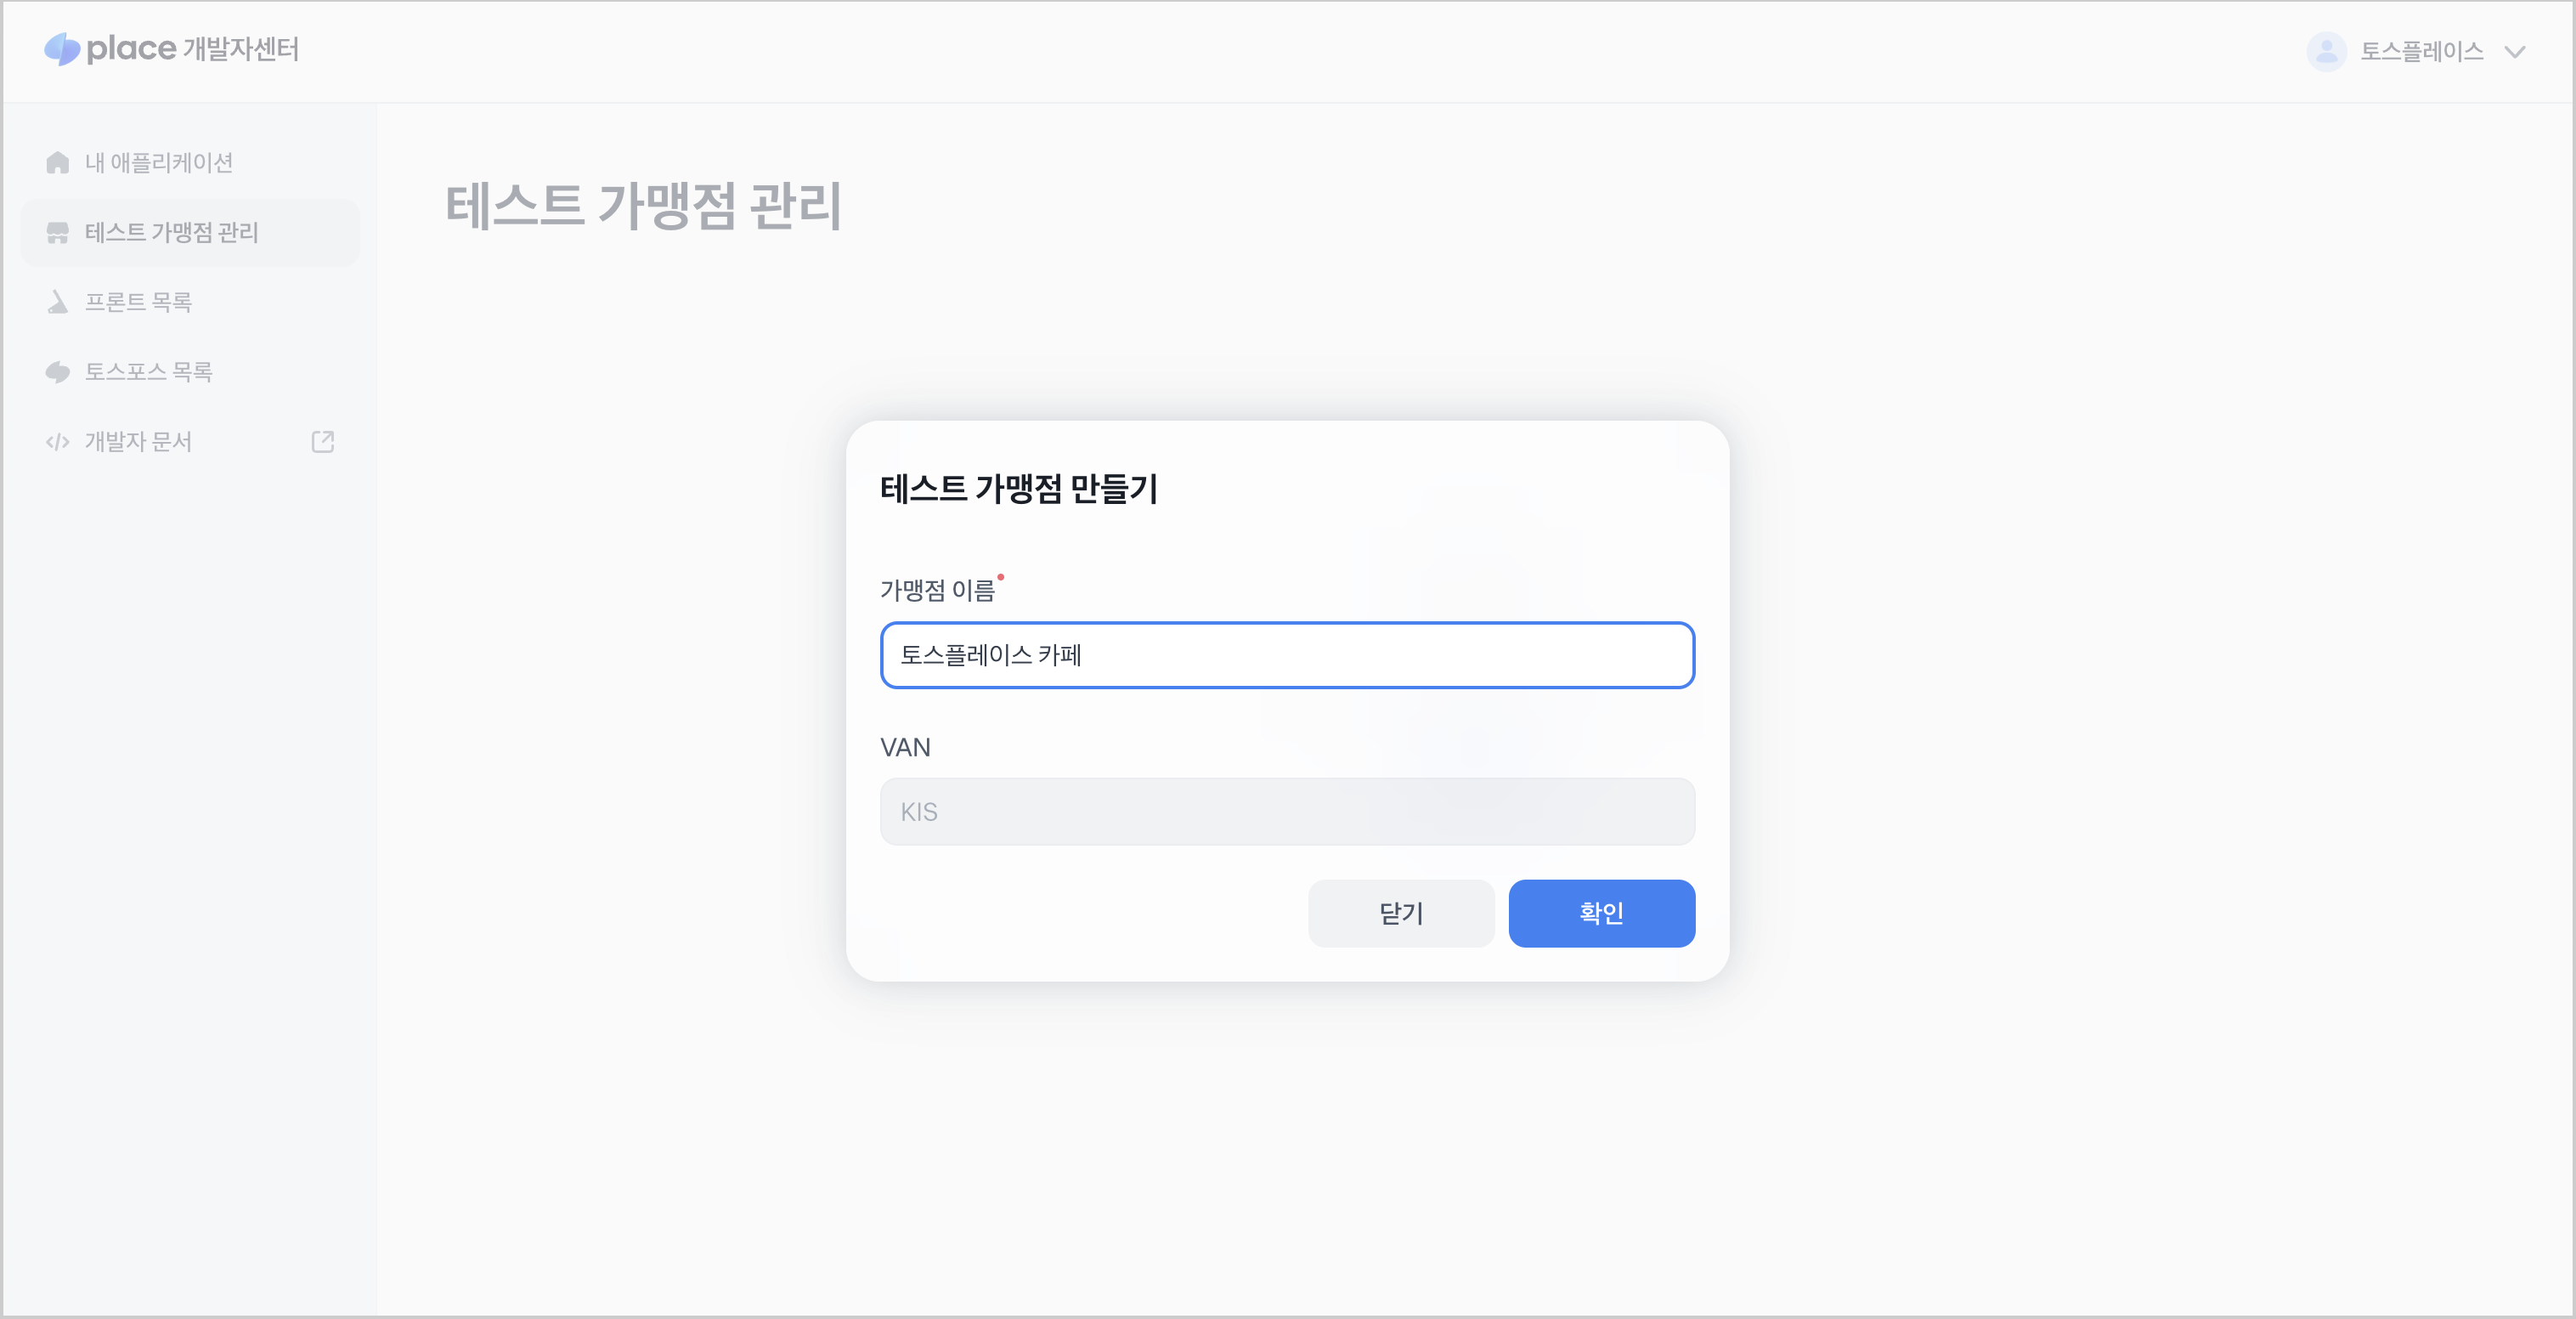The image size is (2576, 1319).
Task: Select the store icon beside 테스트 가맹점 관리
Action: tap(57, 232)
